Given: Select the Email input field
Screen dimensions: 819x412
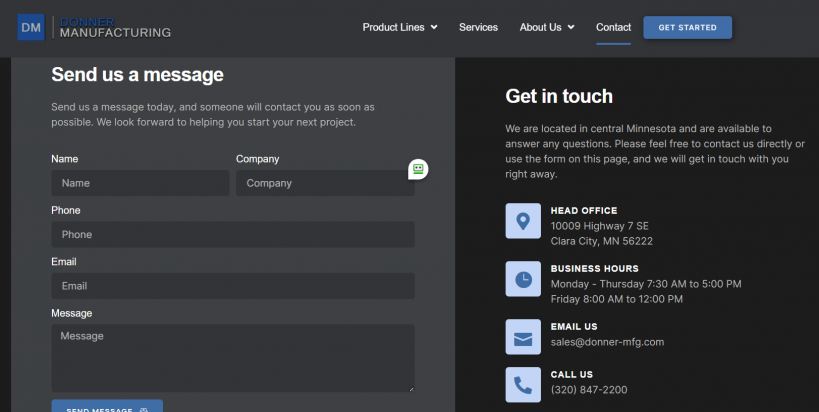Looking at the screenshot, I should pos(232,286).
